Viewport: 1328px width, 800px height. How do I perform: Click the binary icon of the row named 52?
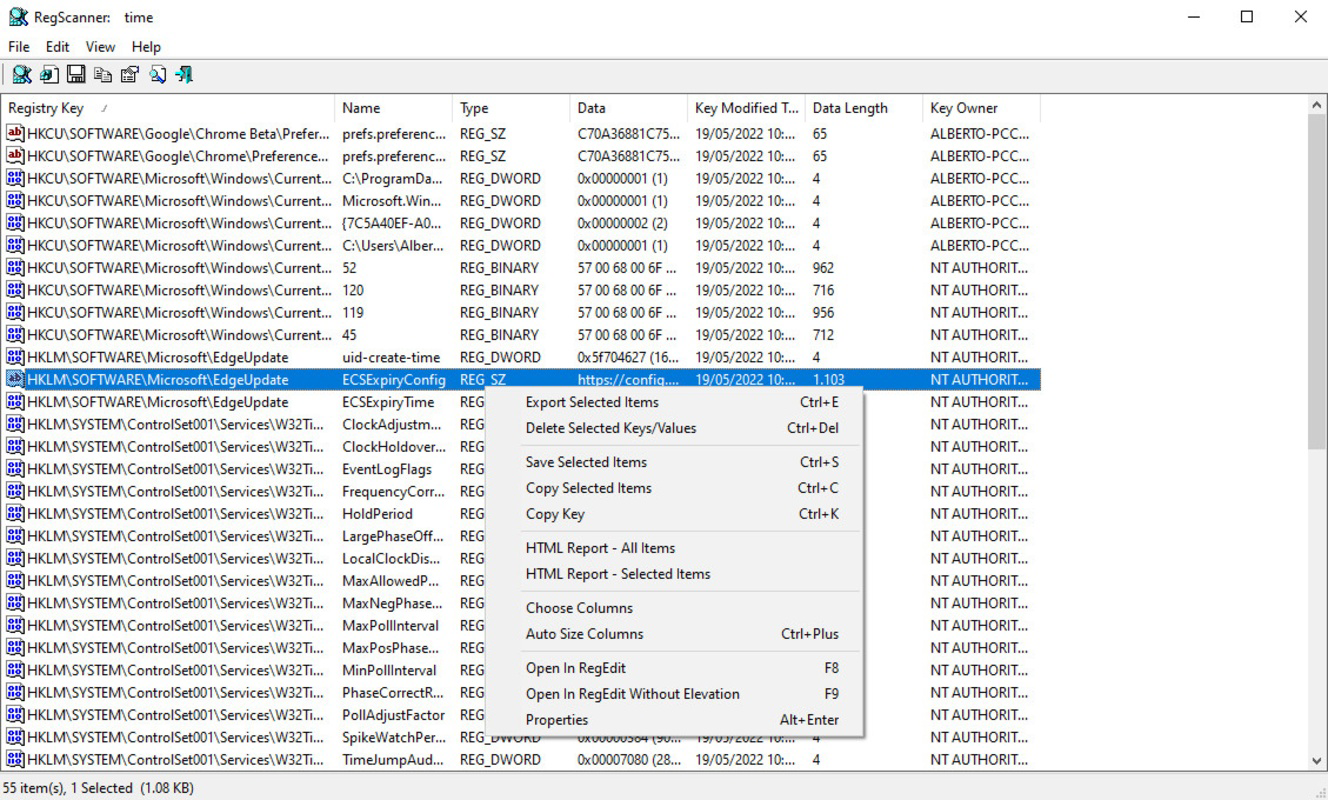click(x=15, y=268)
